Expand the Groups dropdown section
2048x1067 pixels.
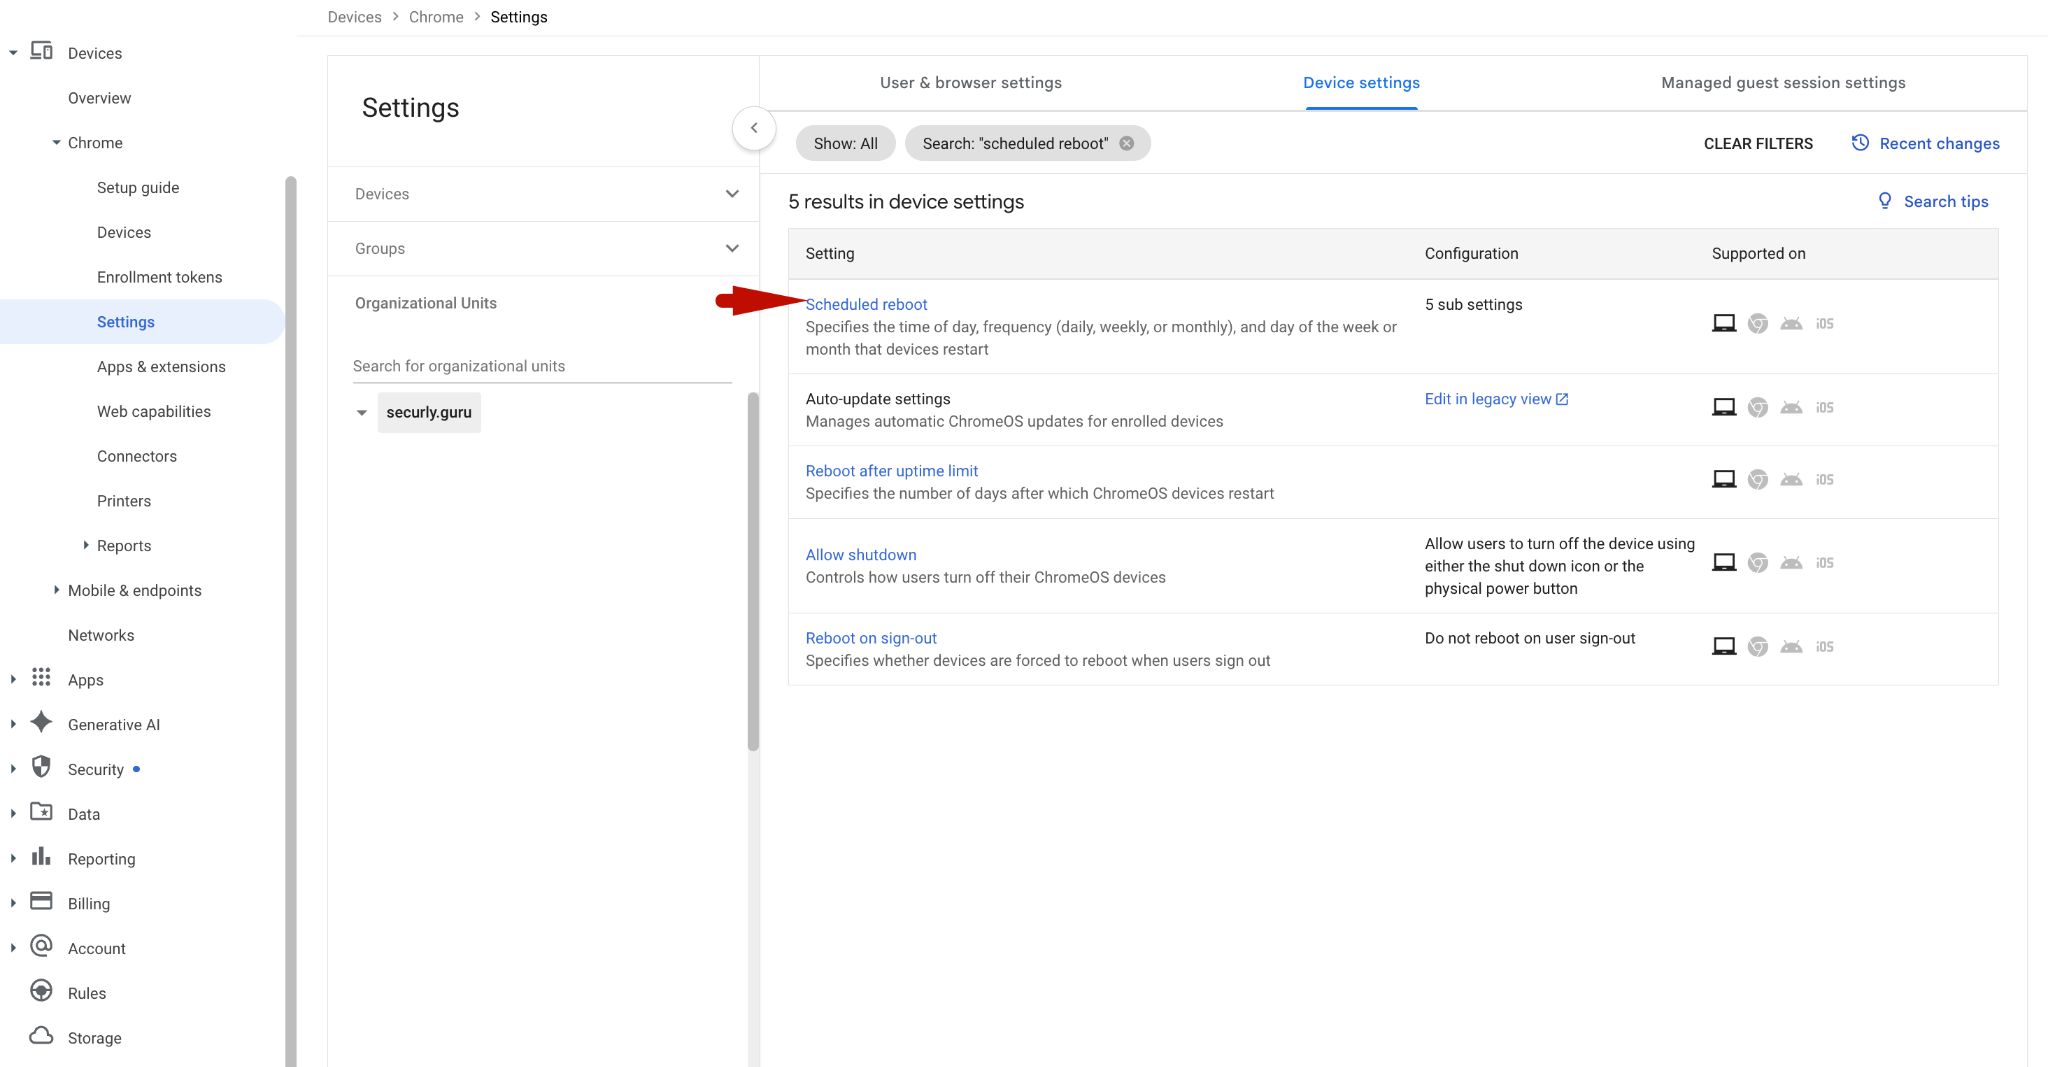click(x=732, y=249)
